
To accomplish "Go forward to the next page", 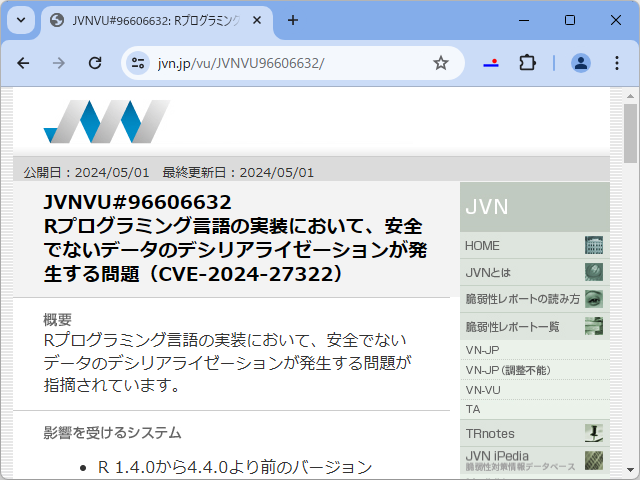I will click(x=59, y=63).
